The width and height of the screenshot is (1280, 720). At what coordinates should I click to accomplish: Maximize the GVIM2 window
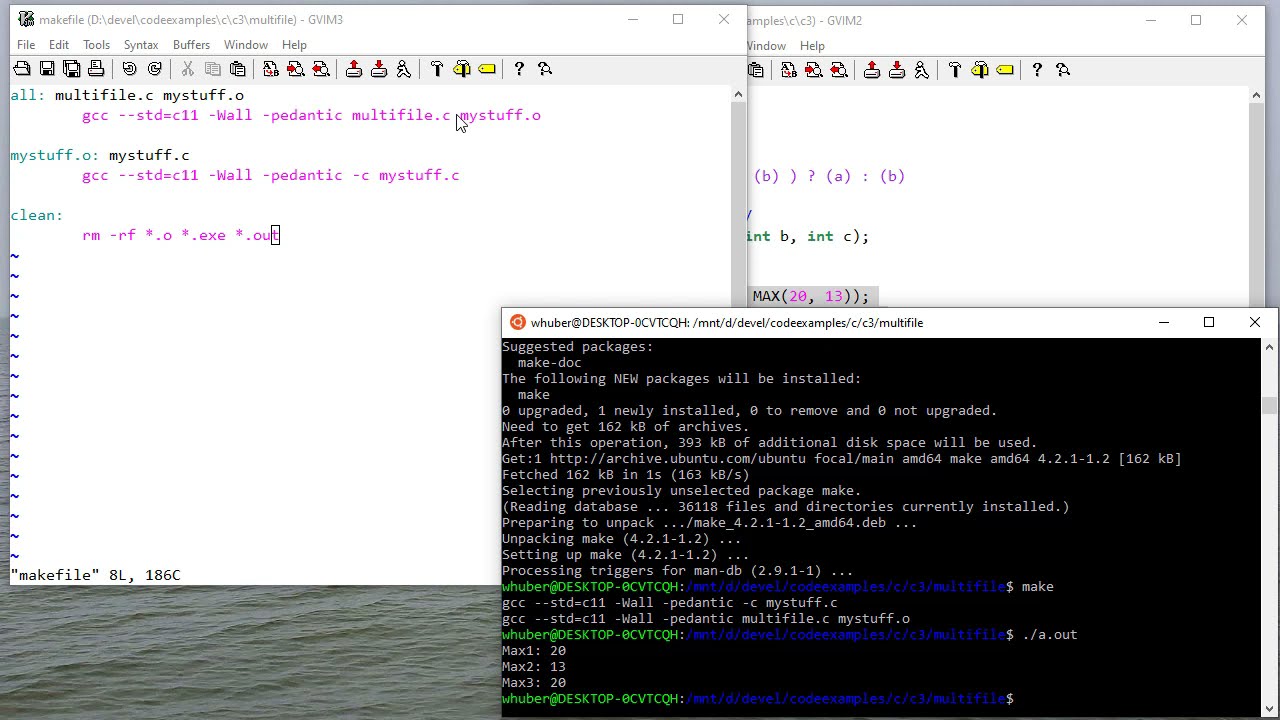point(1196,20)
